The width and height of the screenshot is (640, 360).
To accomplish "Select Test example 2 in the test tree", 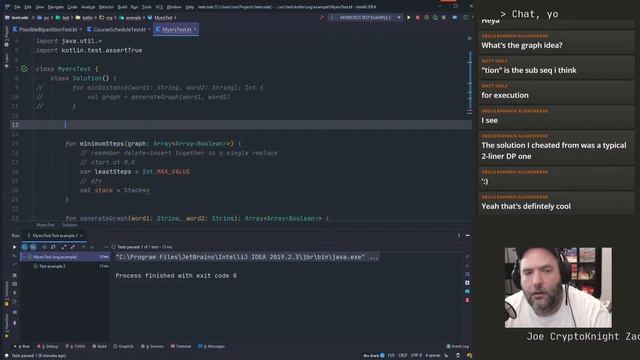I will point(52,266).
